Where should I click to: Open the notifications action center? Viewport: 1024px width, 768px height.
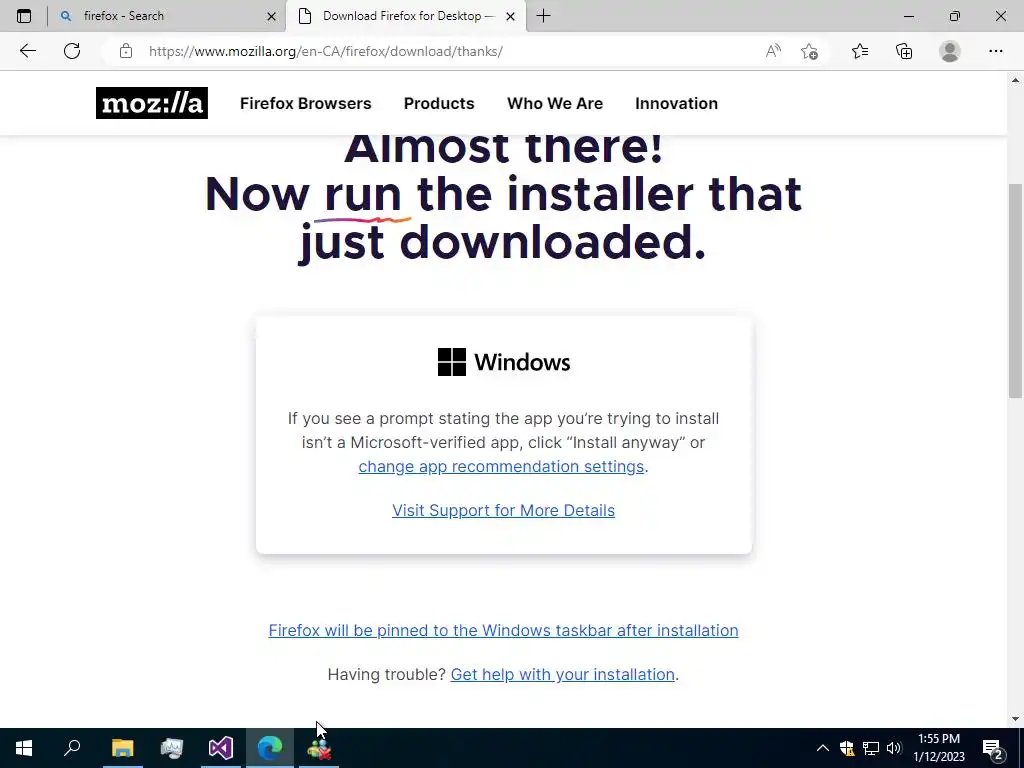click(x=993, y=748)
